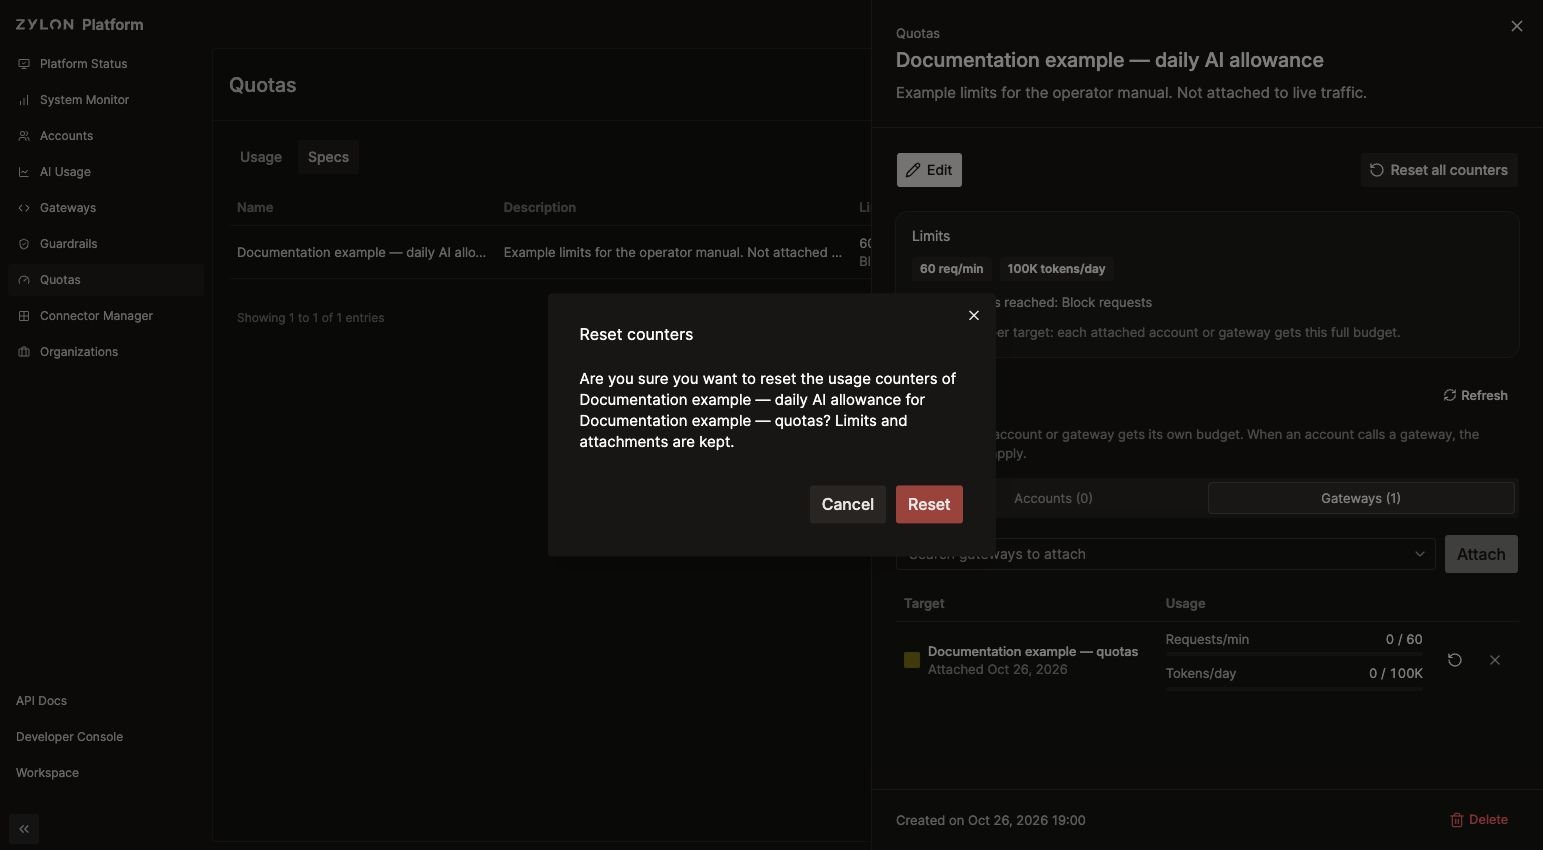Click the 'Documentation example — daily AI allo...' row name

tap(361, 253)
